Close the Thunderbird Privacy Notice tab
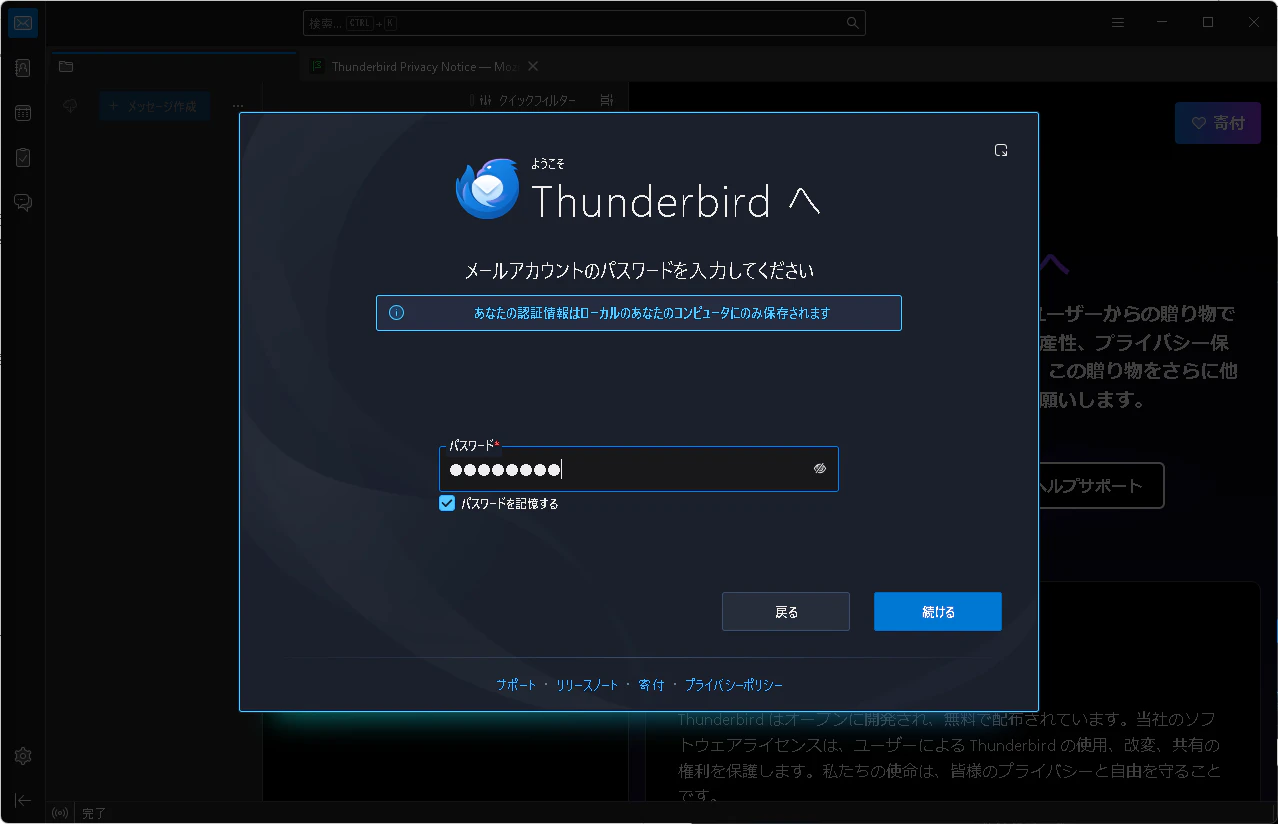Image resolution: width=1278 pixels, height=824 pixels. pyautogui.click(x=533, y=66)
